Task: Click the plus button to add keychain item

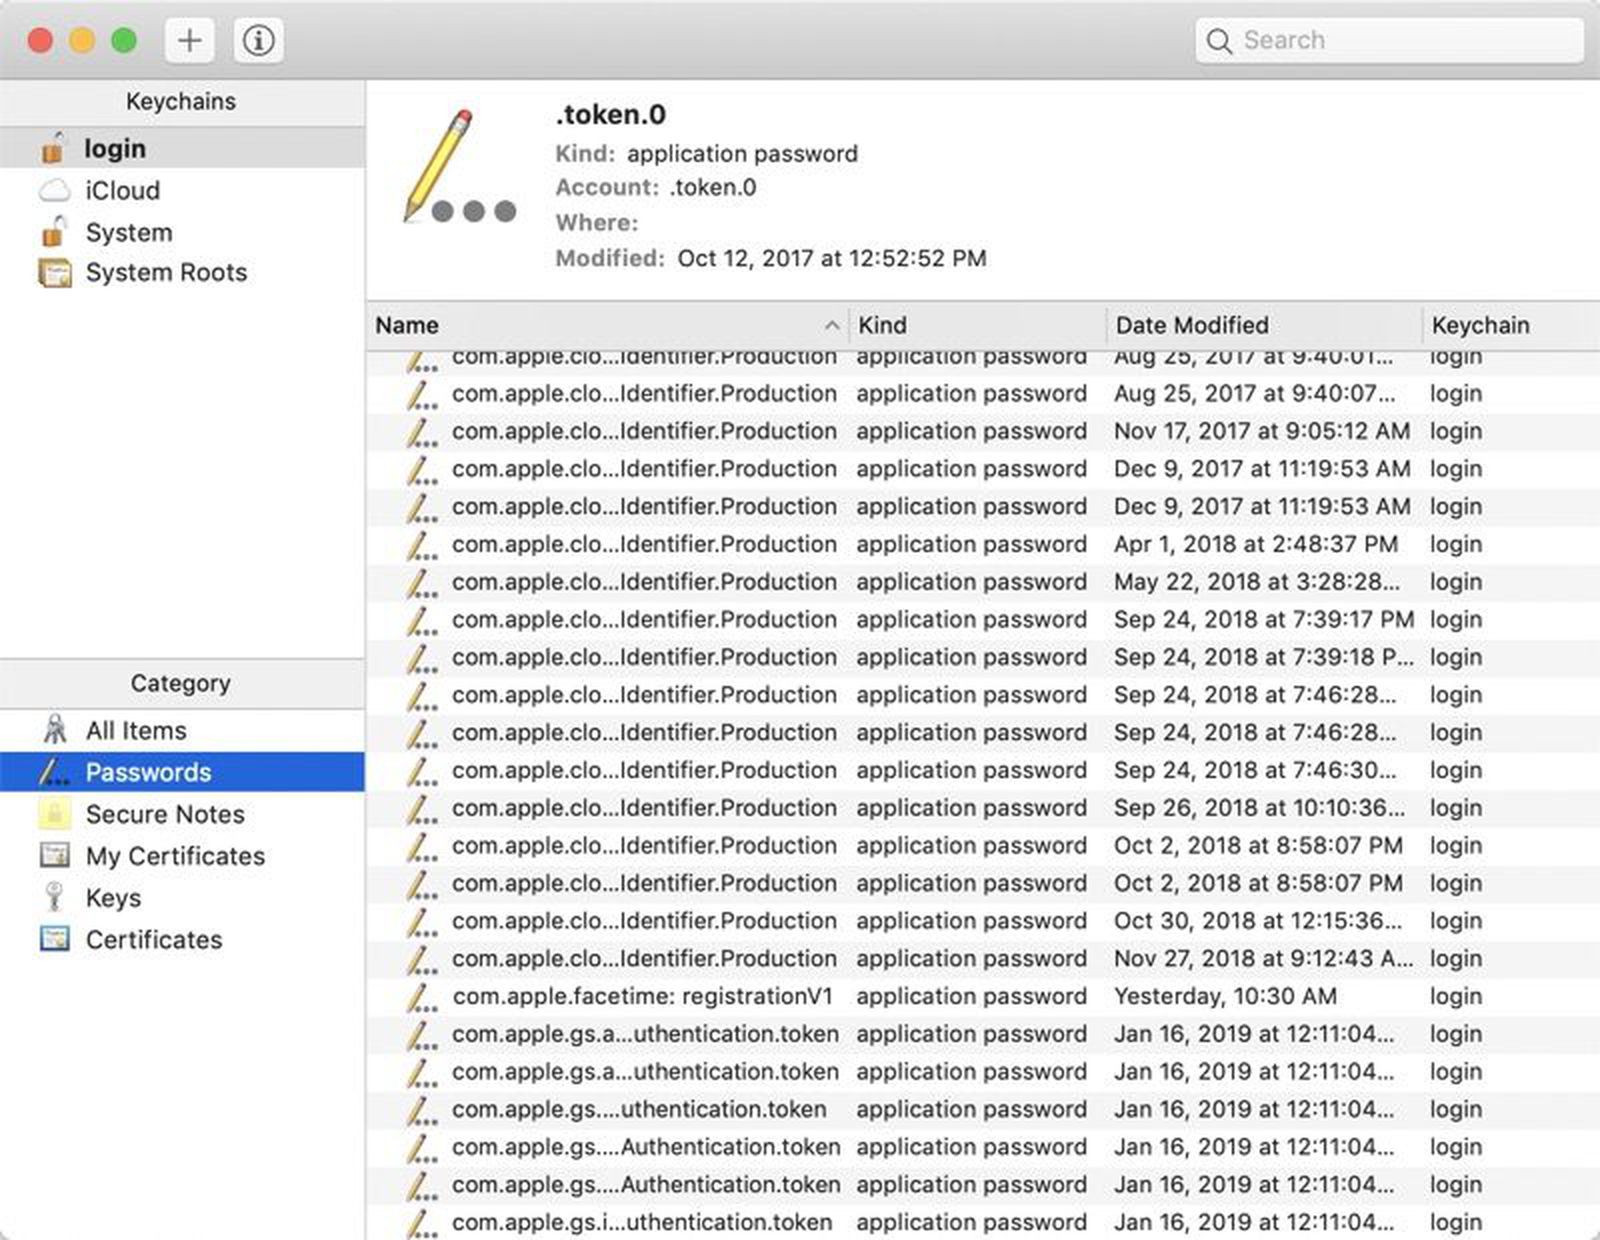Action: pyautogui.click(x=189, y=41)
